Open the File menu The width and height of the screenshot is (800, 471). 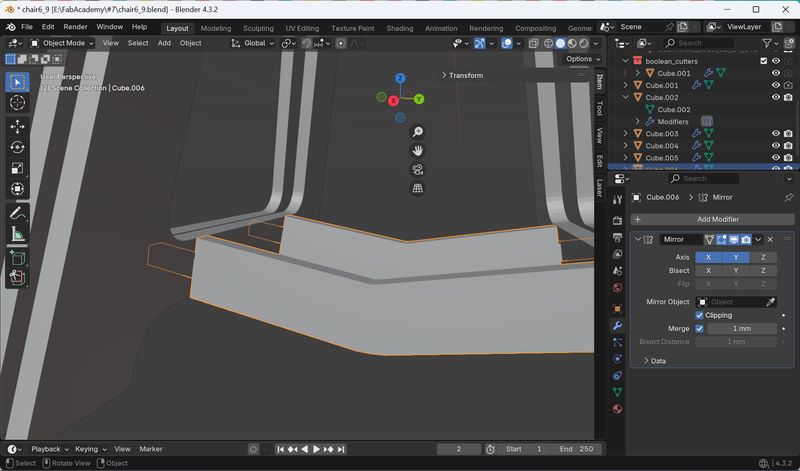pos(27,27)
